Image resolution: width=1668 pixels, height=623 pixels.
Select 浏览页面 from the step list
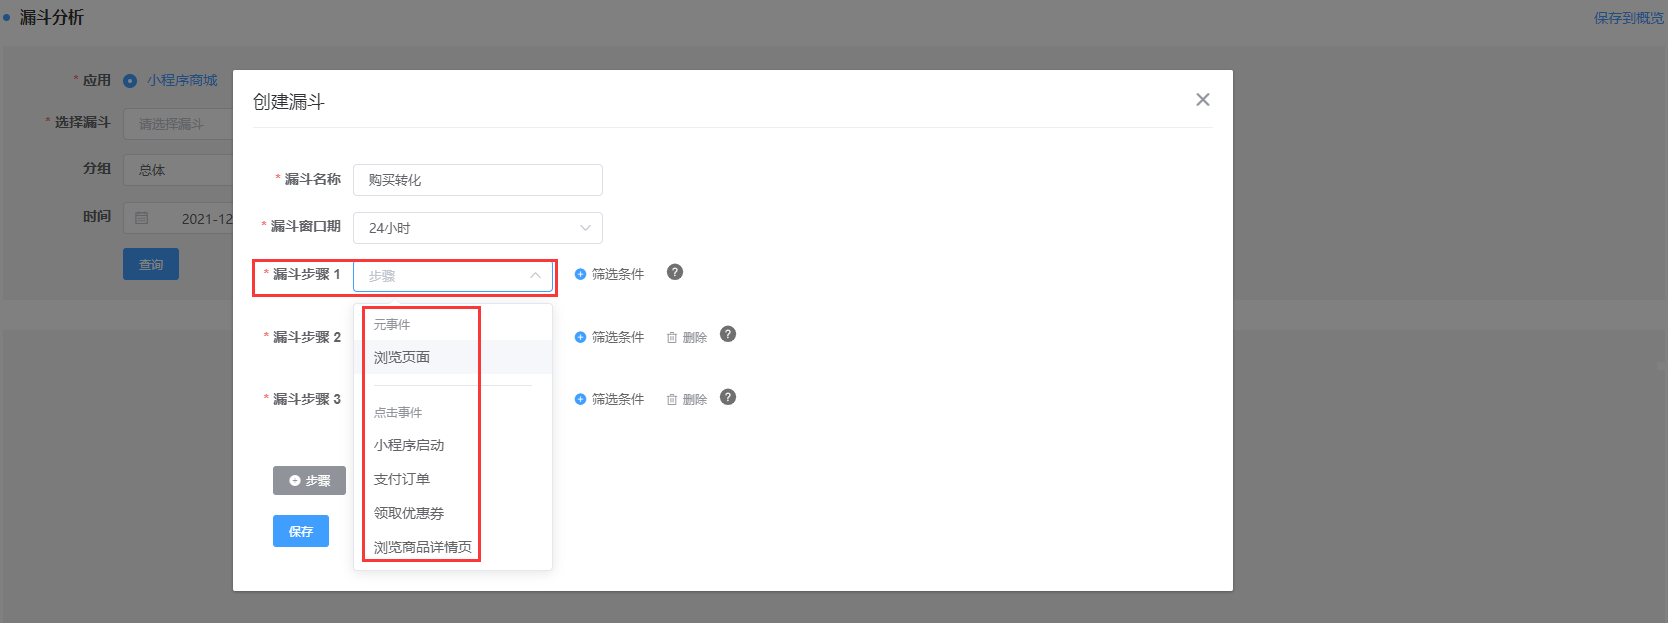click(x=453, y=357)
